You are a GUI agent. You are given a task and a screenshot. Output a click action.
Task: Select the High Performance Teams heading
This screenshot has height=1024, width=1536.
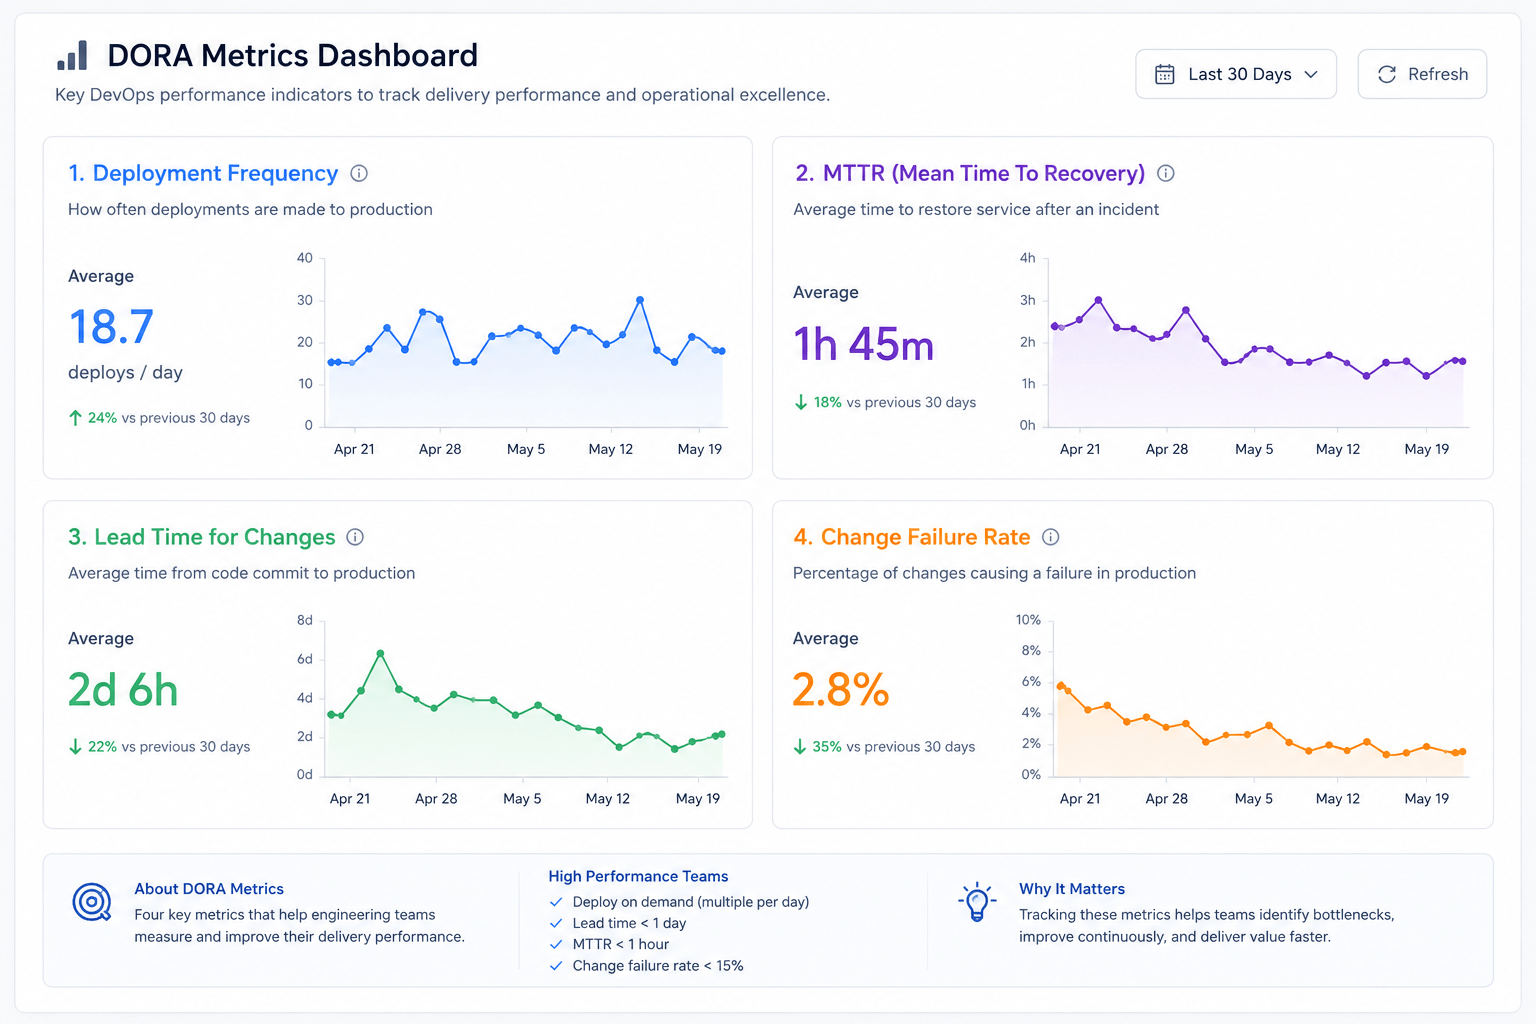click(638, 876)
